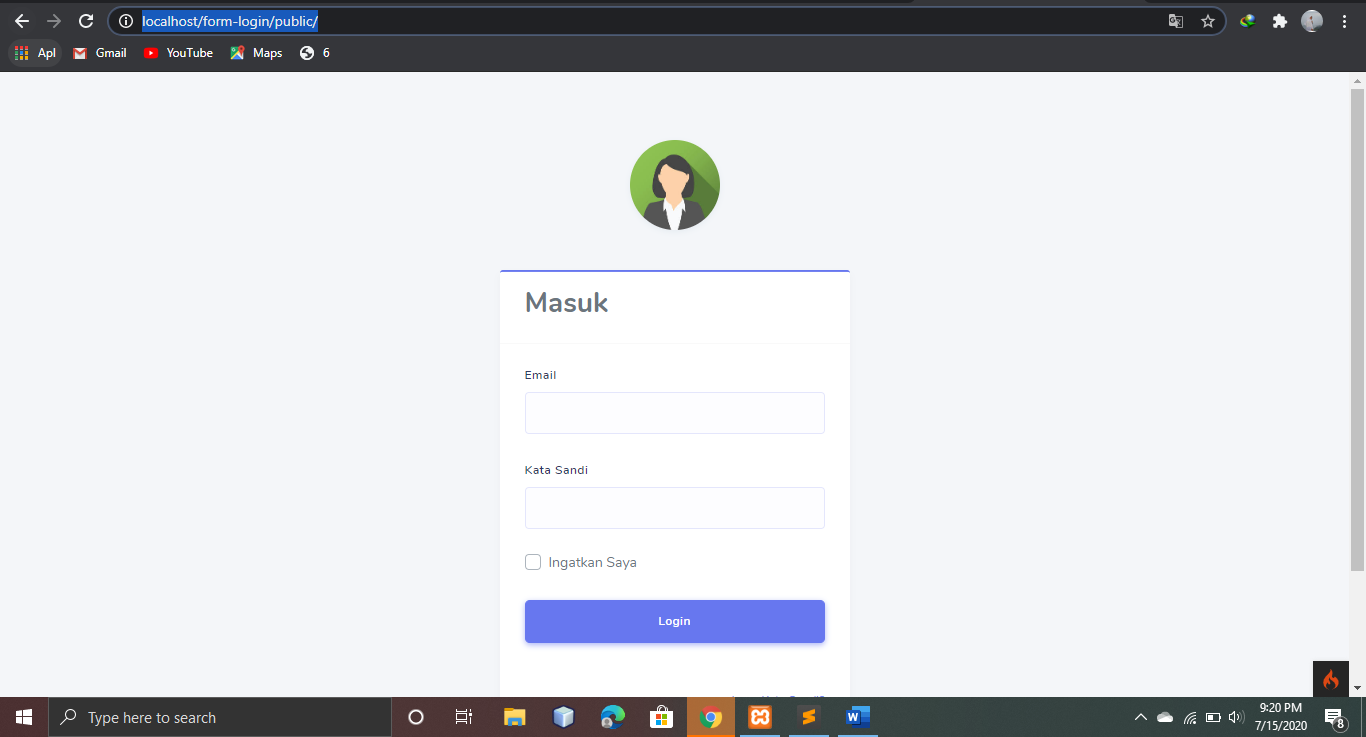Open volume speaker tray icon
The image size is (1366, 737).
point(1236,717)
